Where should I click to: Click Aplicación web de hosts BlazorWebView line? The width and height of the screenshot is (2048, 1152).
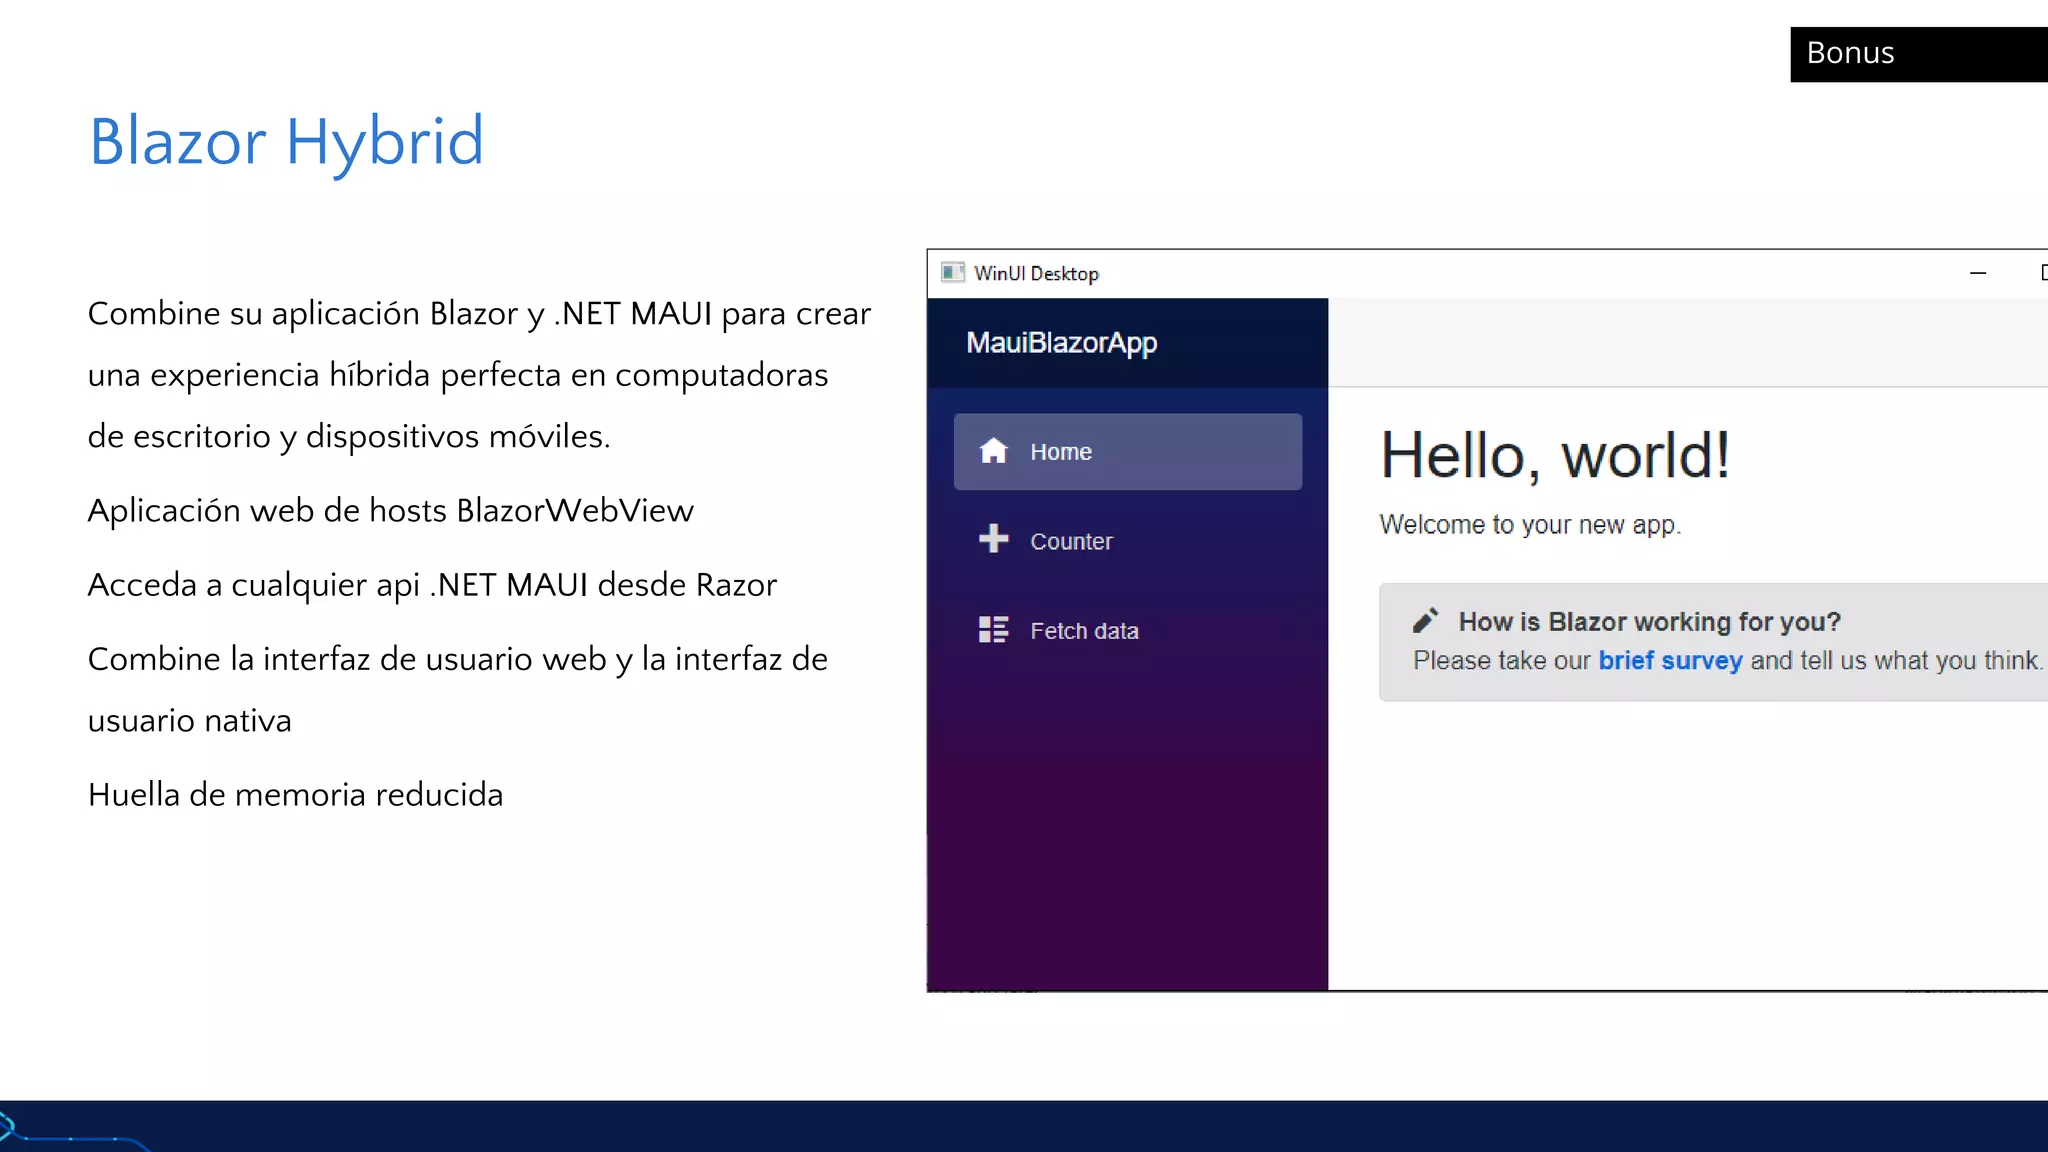[390, 511]
